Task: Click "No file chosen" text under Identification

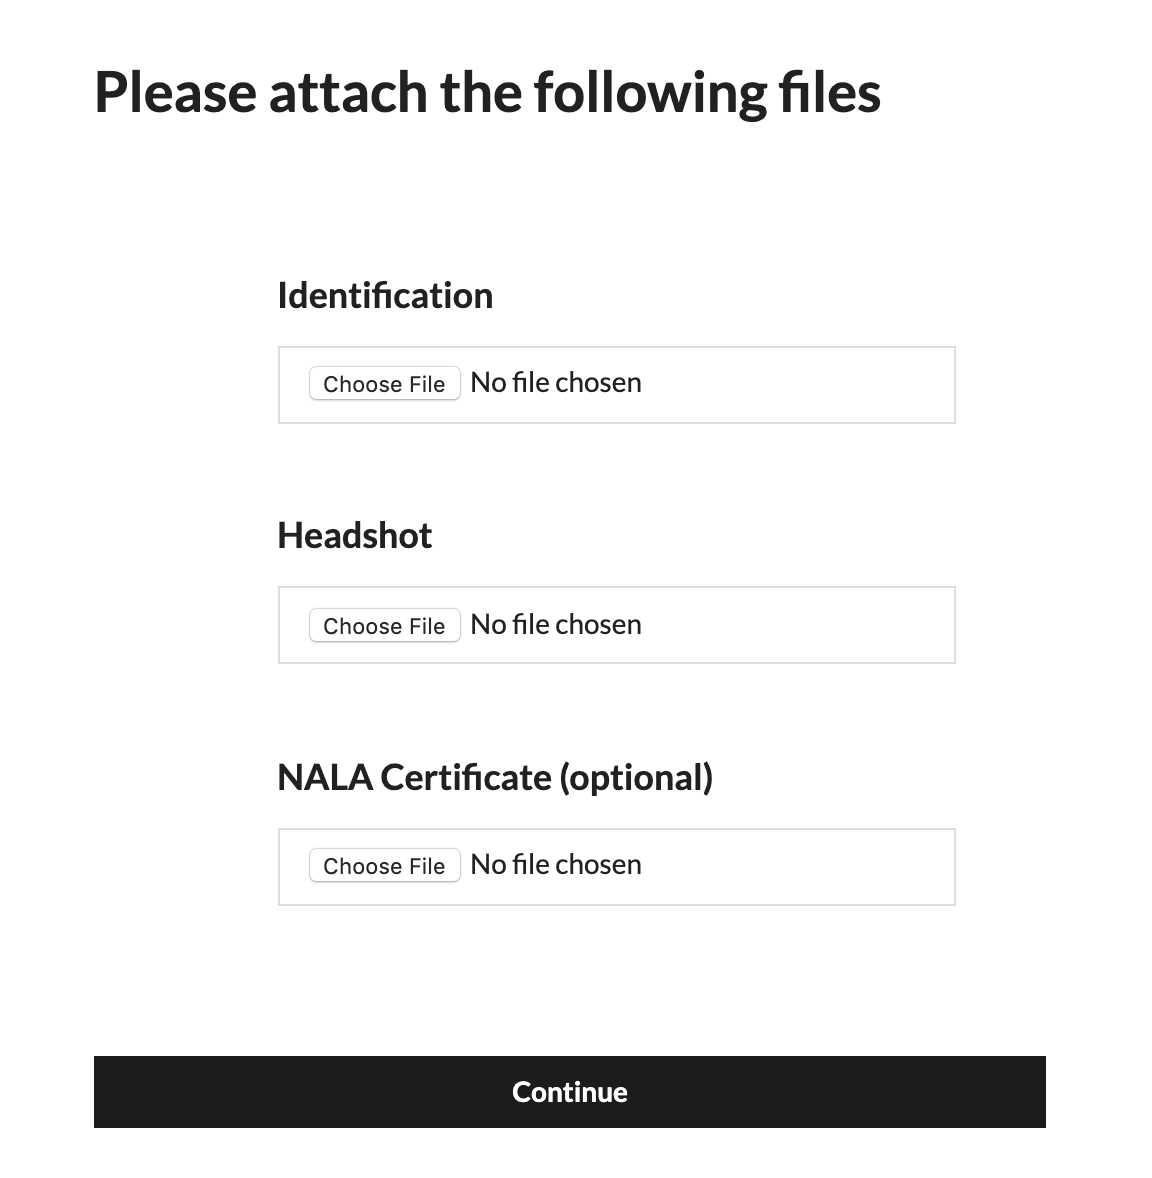Action: [556, 383]
